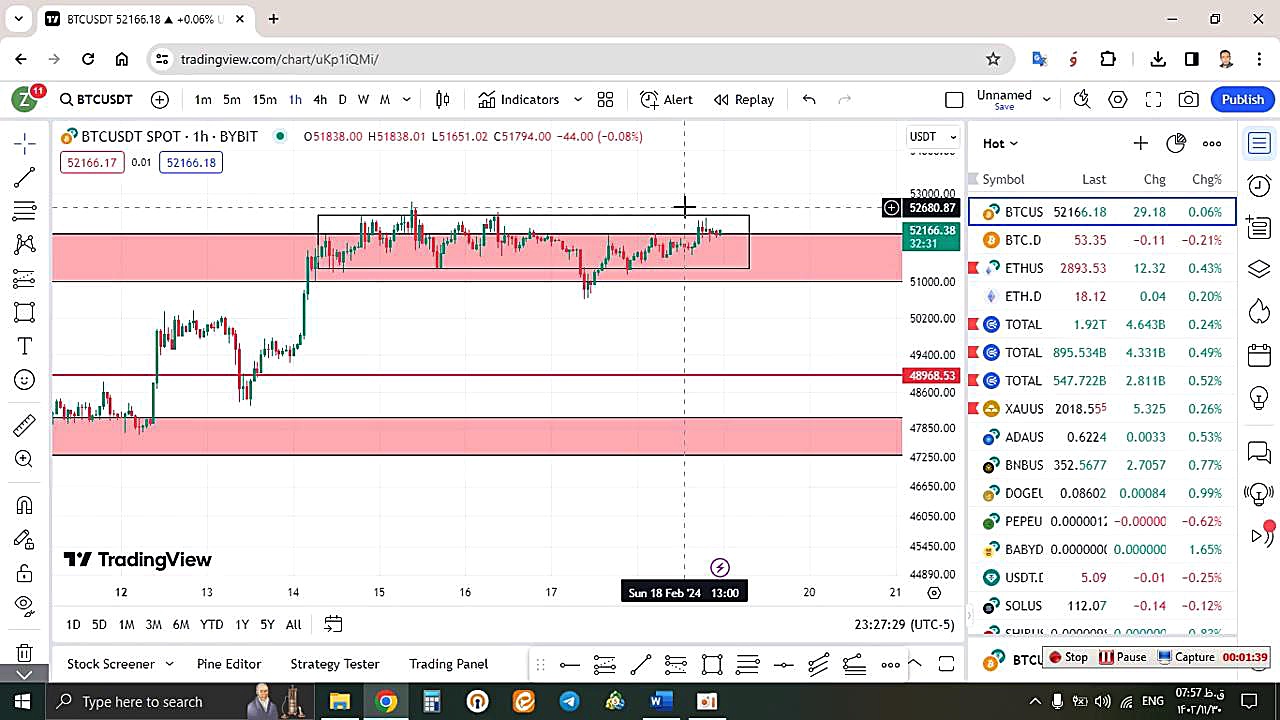The height and width of the screenshot is (720, 1280).
Task: Expand Unnamed layout dropdown arrow
Action: point(1046,99)
